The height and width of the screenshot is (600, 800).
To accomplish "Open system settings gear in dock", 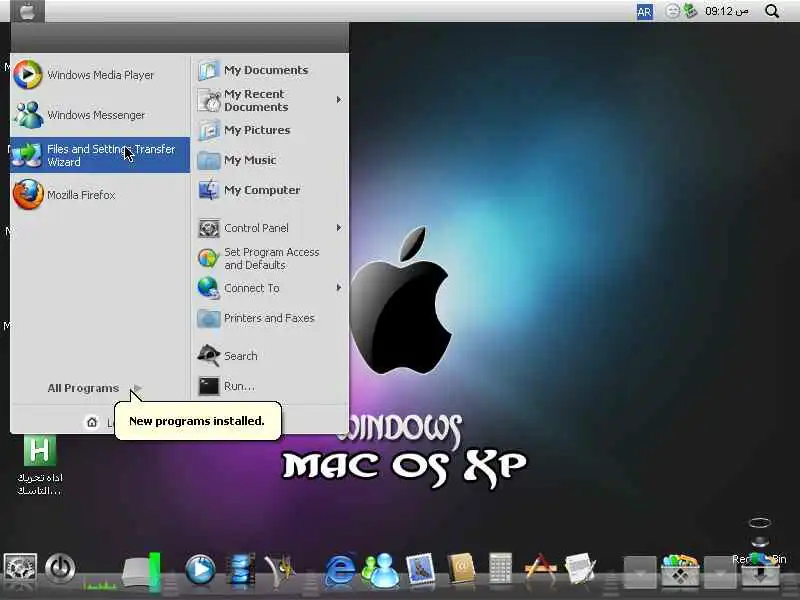I will pyautogui.click(x=20, y=569).
